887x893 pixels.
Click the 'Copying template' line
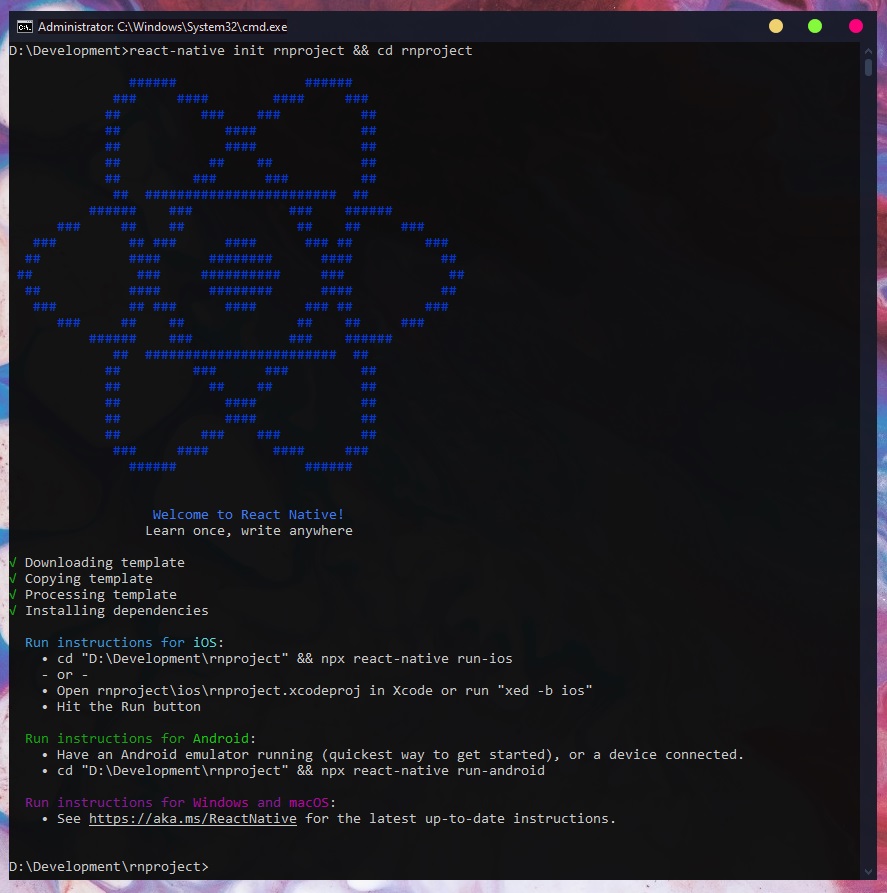(x=89, y=579)
